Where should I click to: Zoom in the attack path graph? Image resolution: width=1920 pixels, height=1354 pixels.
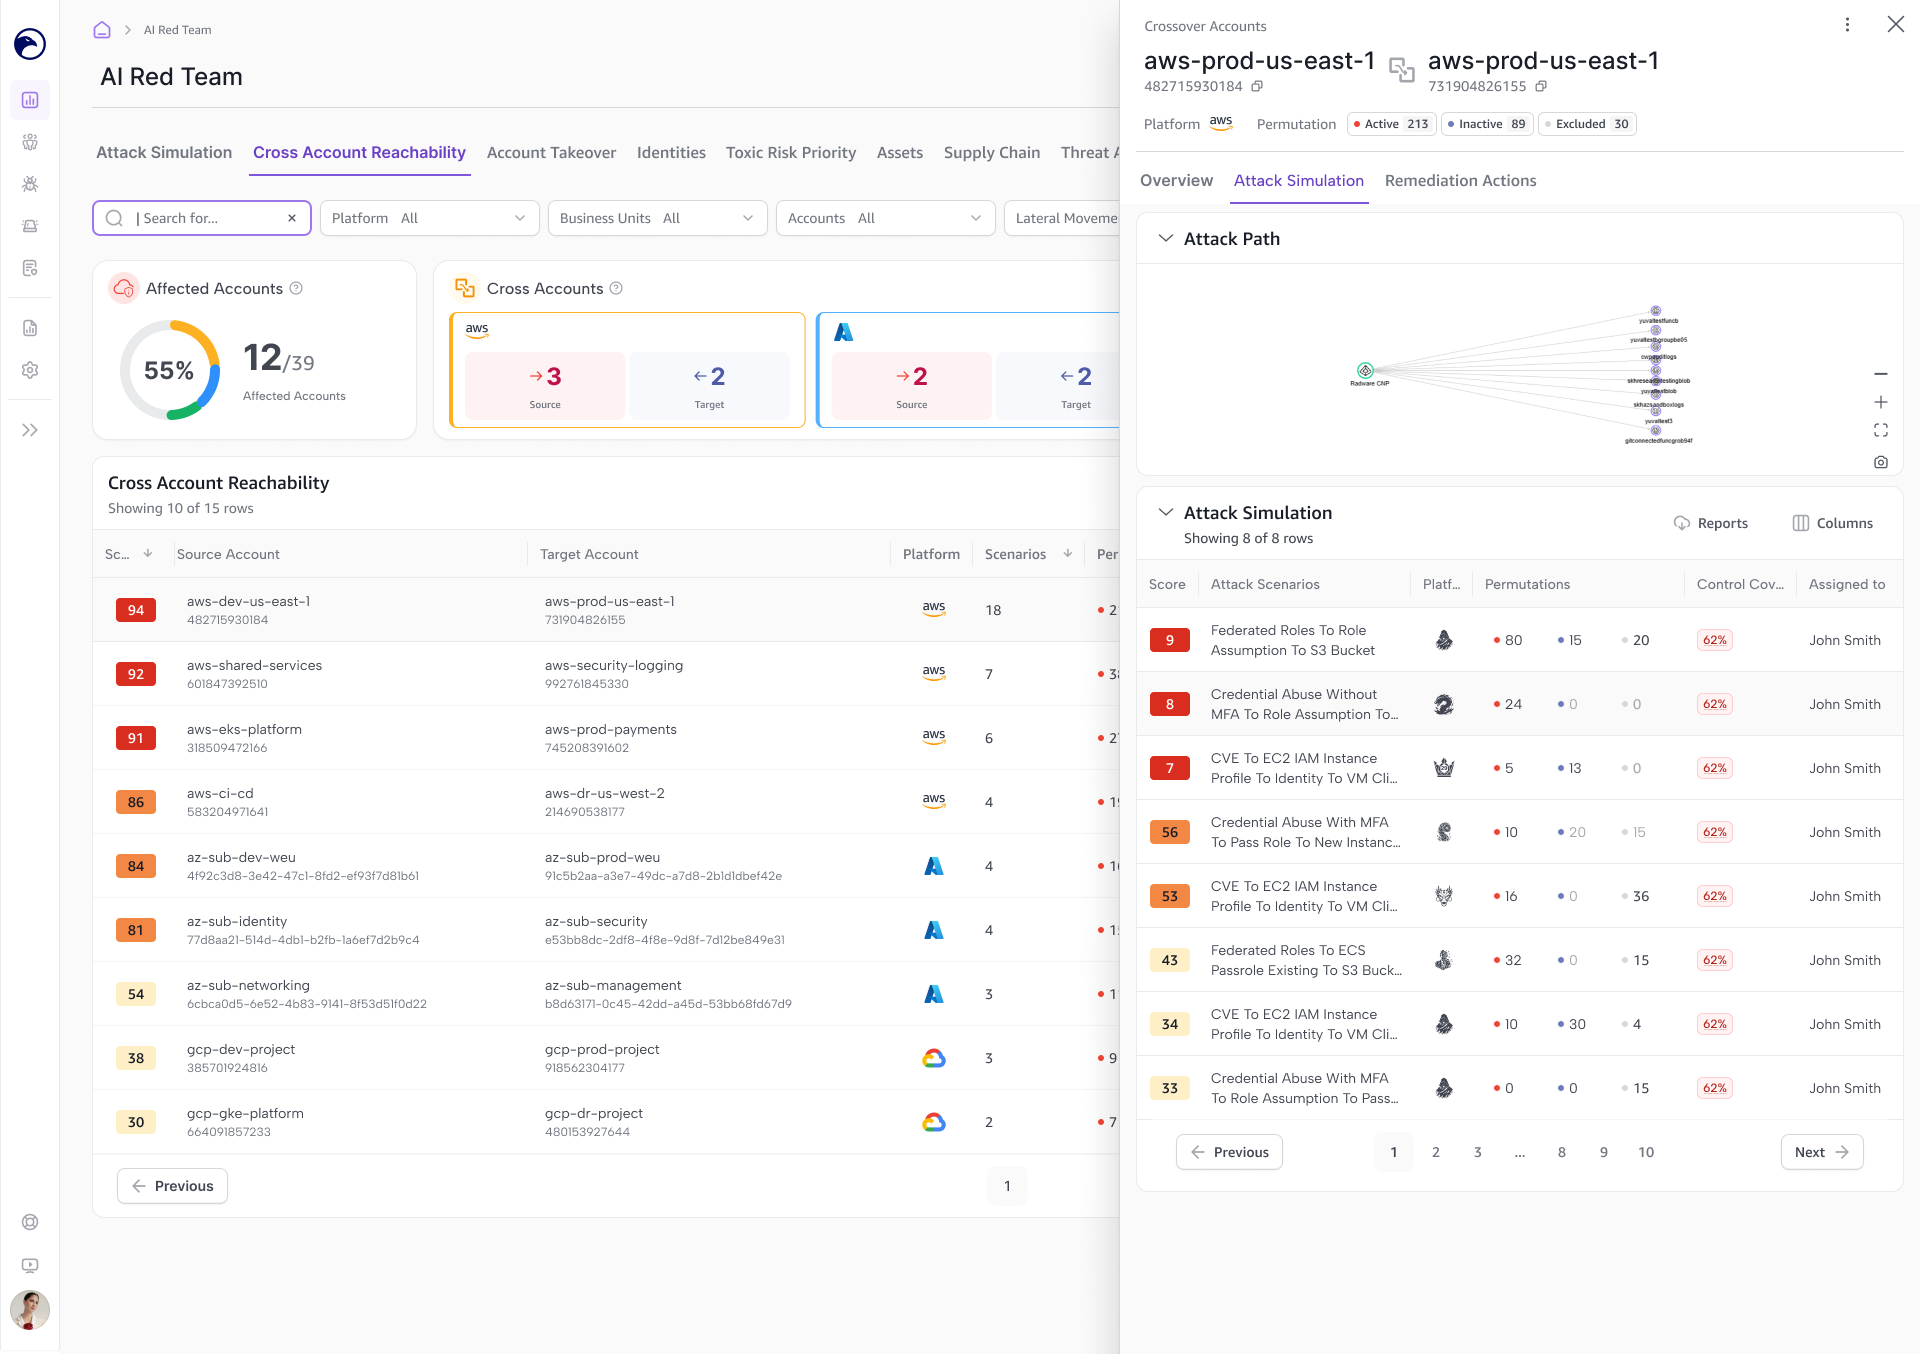click(x=1881, y=402)
